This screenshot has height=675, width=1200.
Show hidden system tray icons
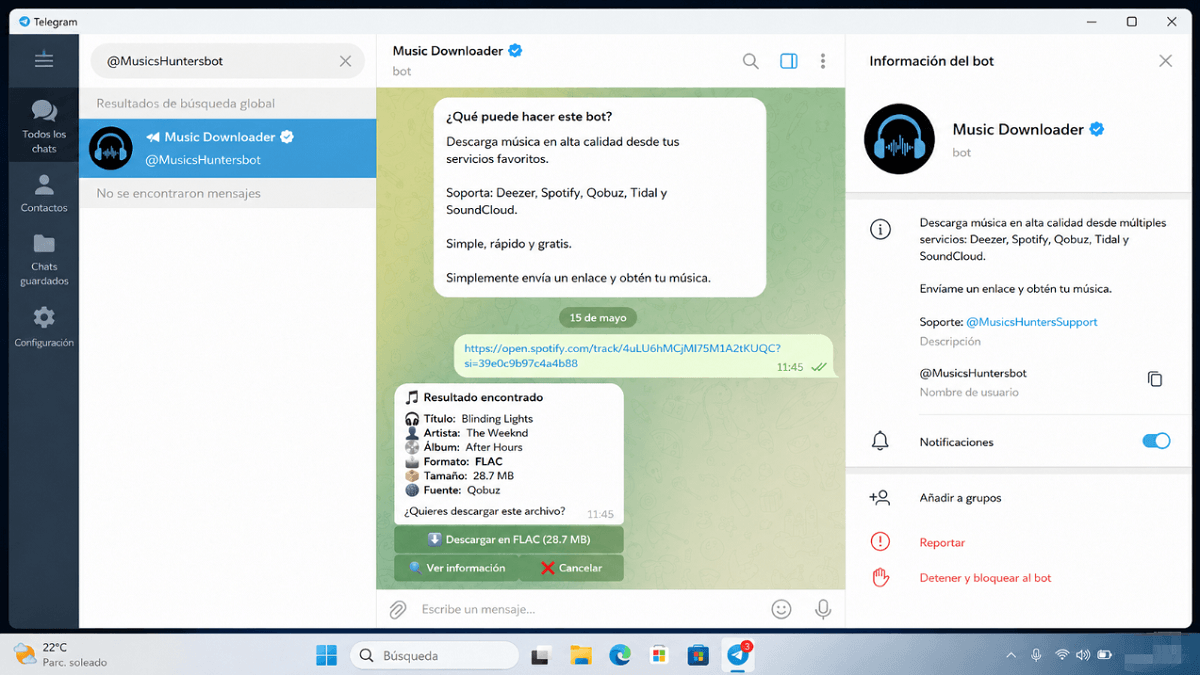point(1011,655)
